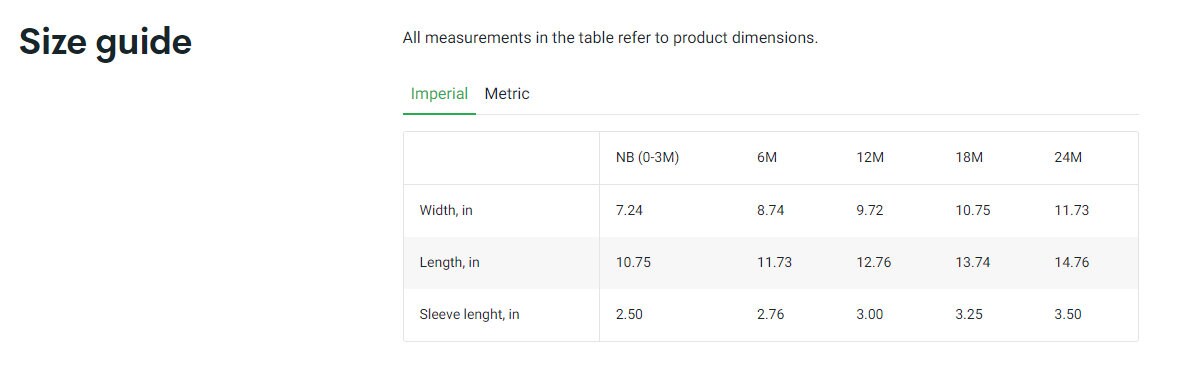Click the 18M column header
1191x378 pixels.
(x=969, y=158)
